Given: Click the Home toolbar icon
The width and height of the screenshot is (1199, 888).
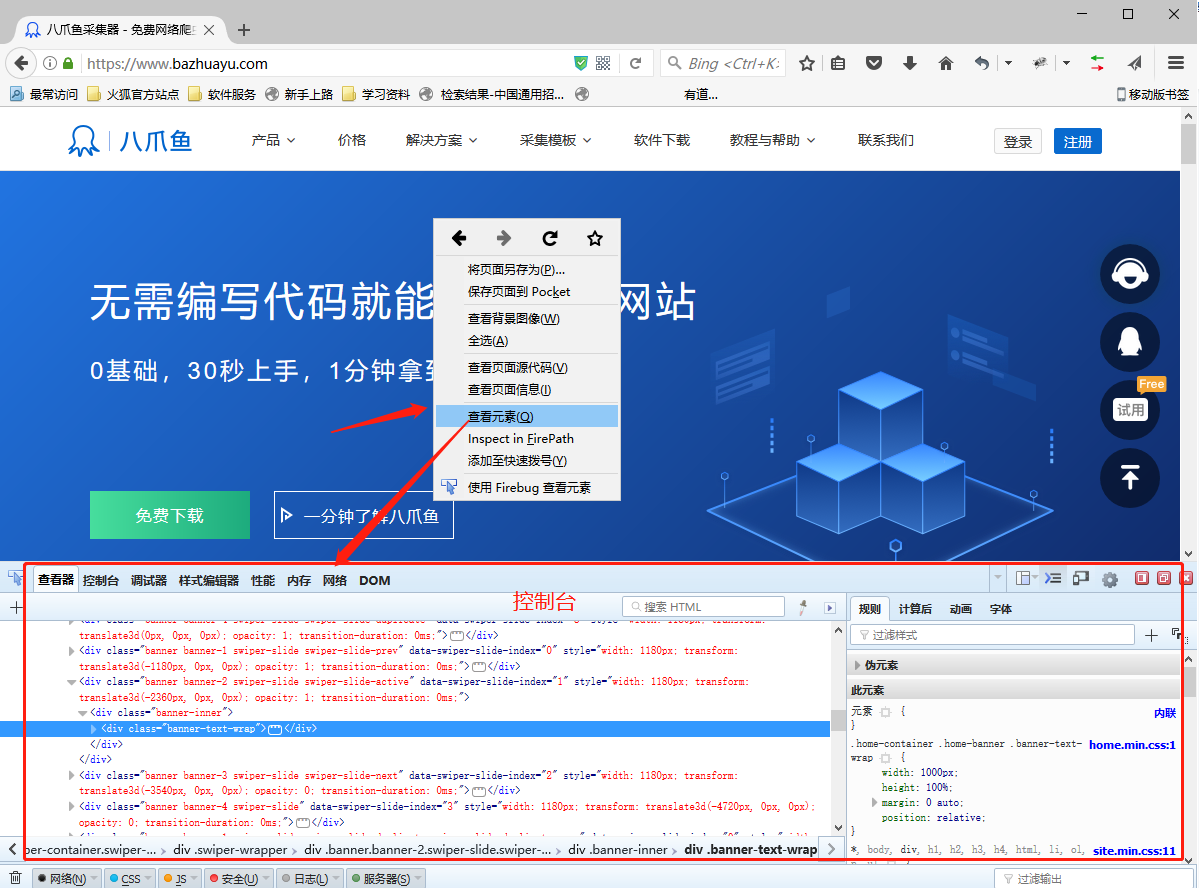Looking at the screenshot, I should (x=946, y=63).
